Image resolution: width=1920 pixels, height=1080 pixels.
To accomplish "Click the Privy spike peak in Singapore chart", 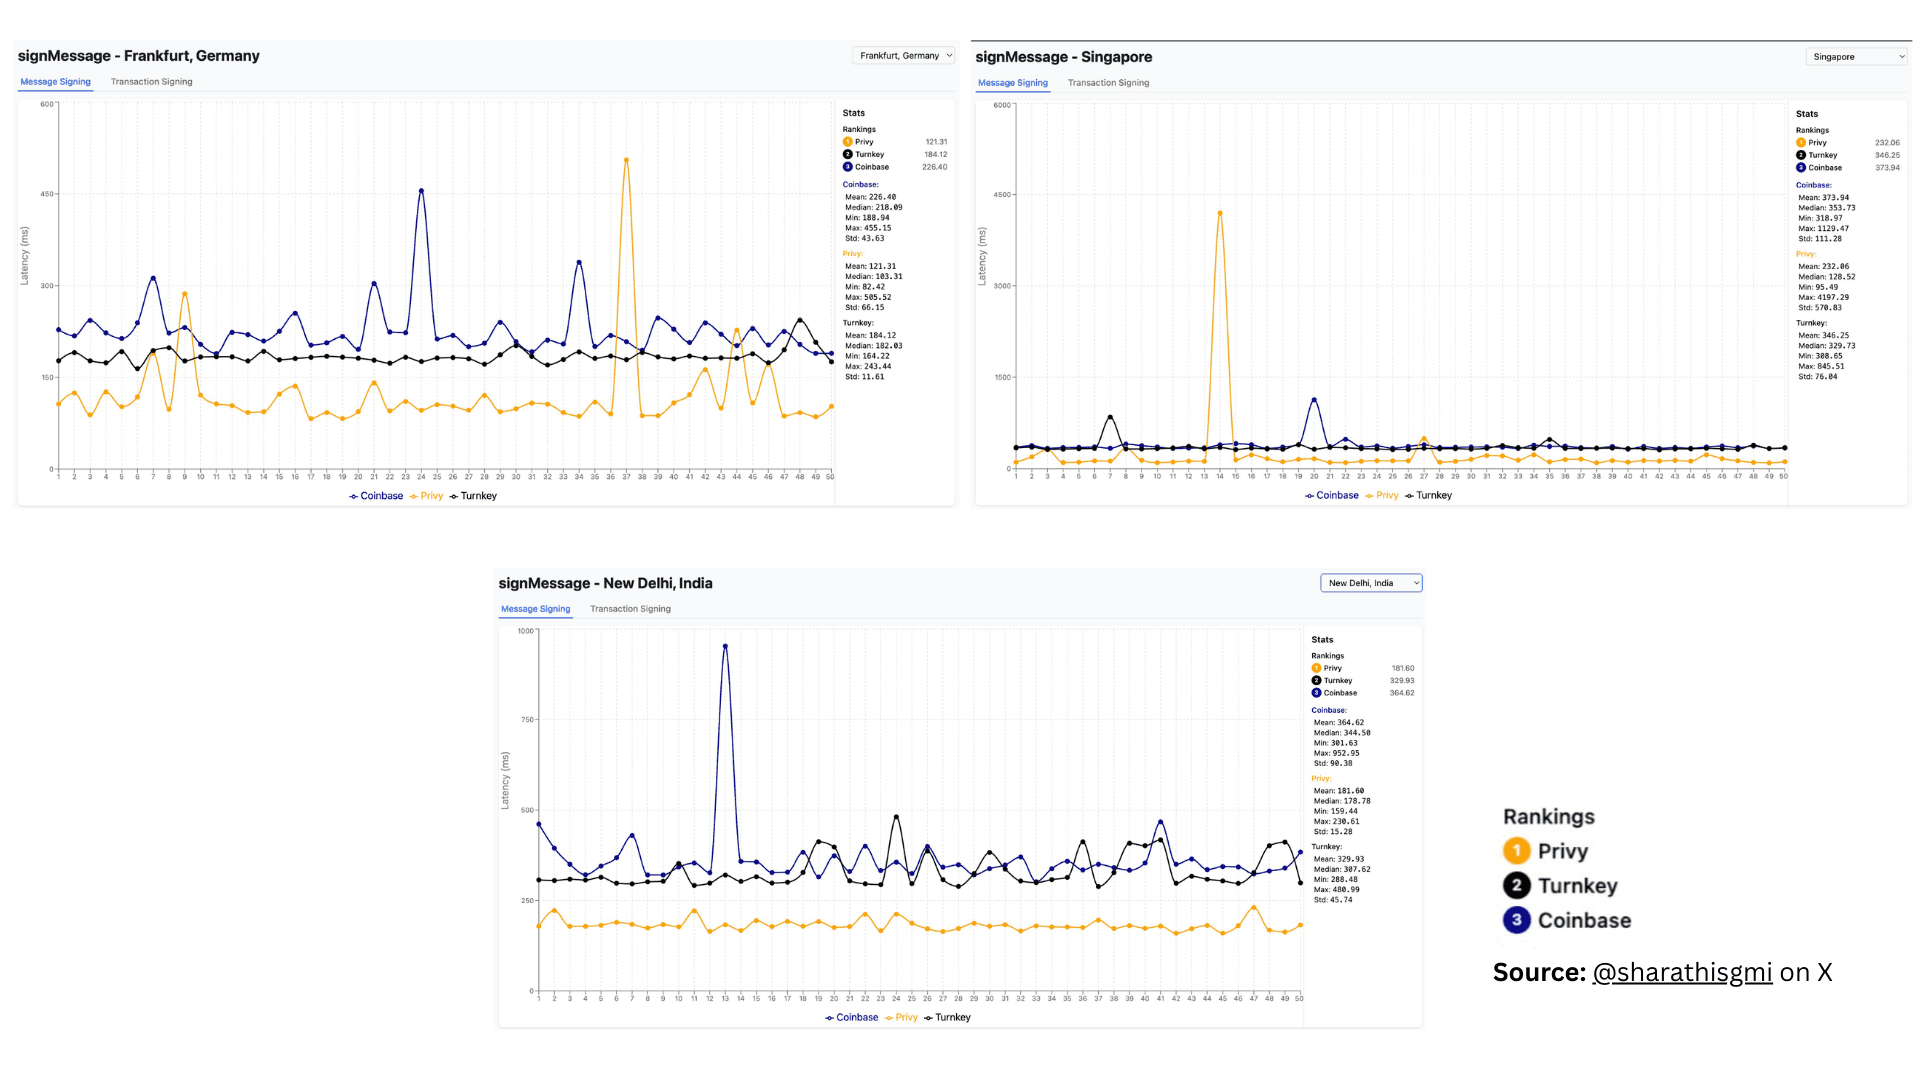I will tap(1220, 213).
